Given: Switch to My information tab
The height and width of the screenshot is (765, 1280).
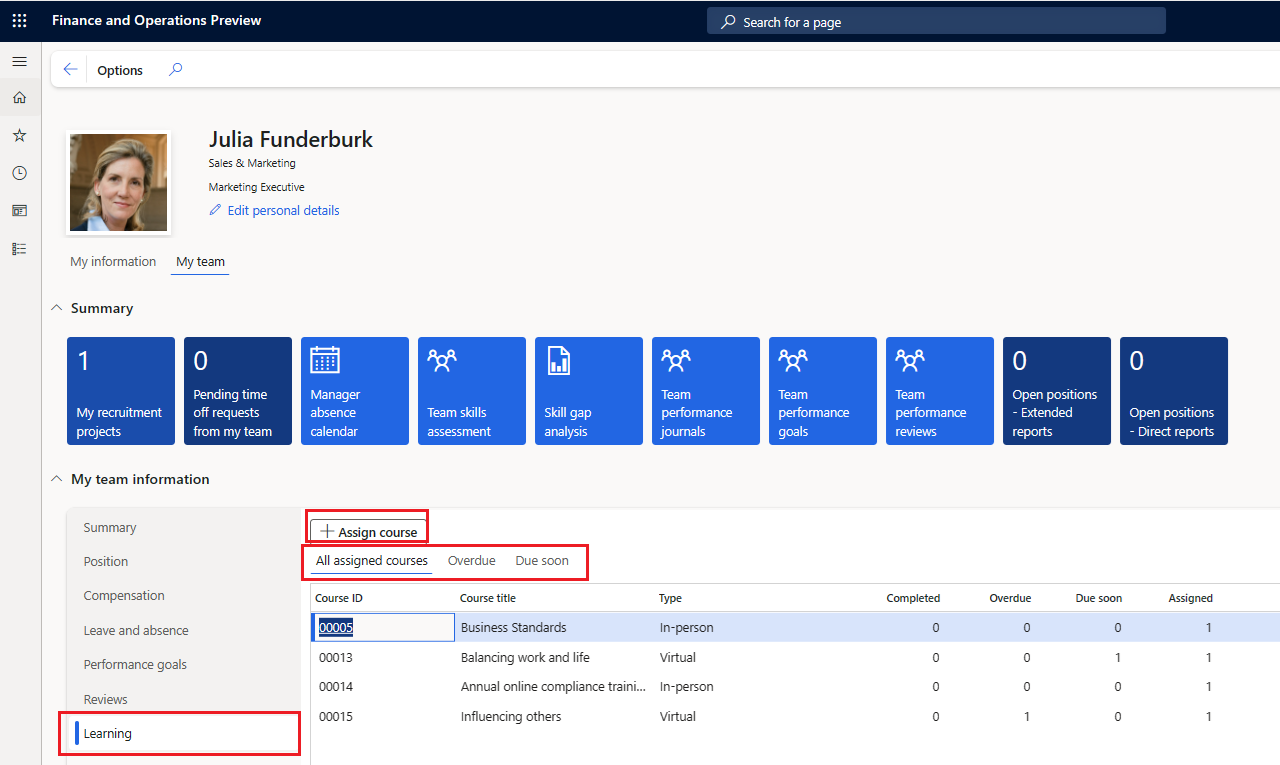Looking at the screenshot, I should click(113, 261).
